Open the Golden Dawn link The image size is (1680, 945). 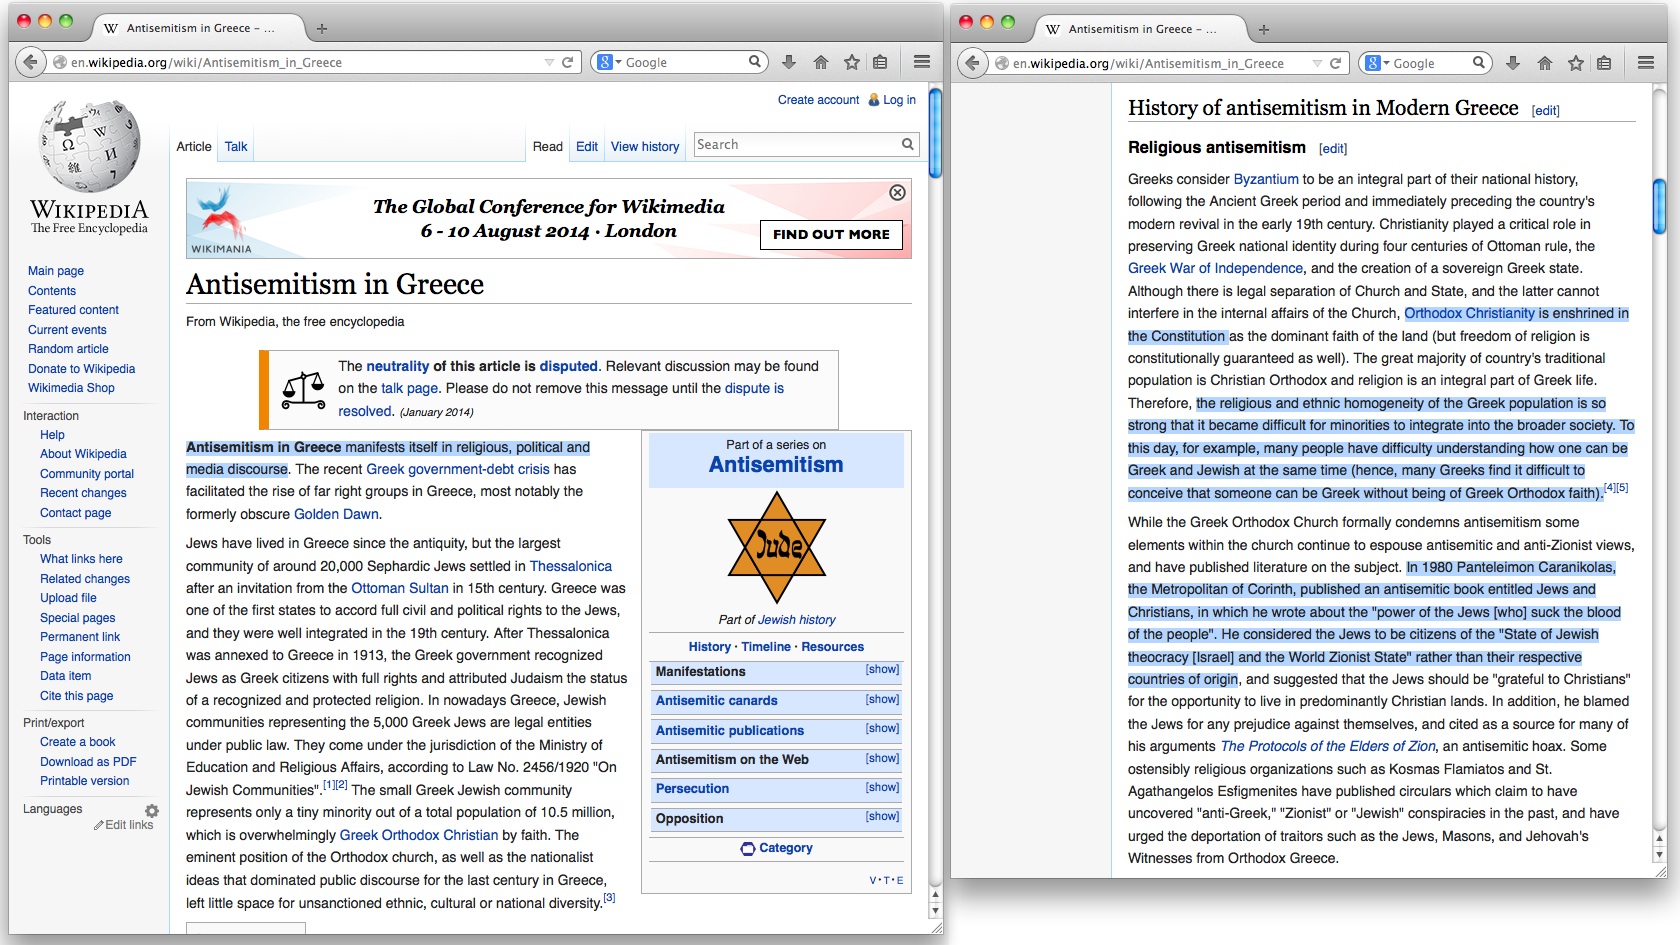tap(336, 514)
